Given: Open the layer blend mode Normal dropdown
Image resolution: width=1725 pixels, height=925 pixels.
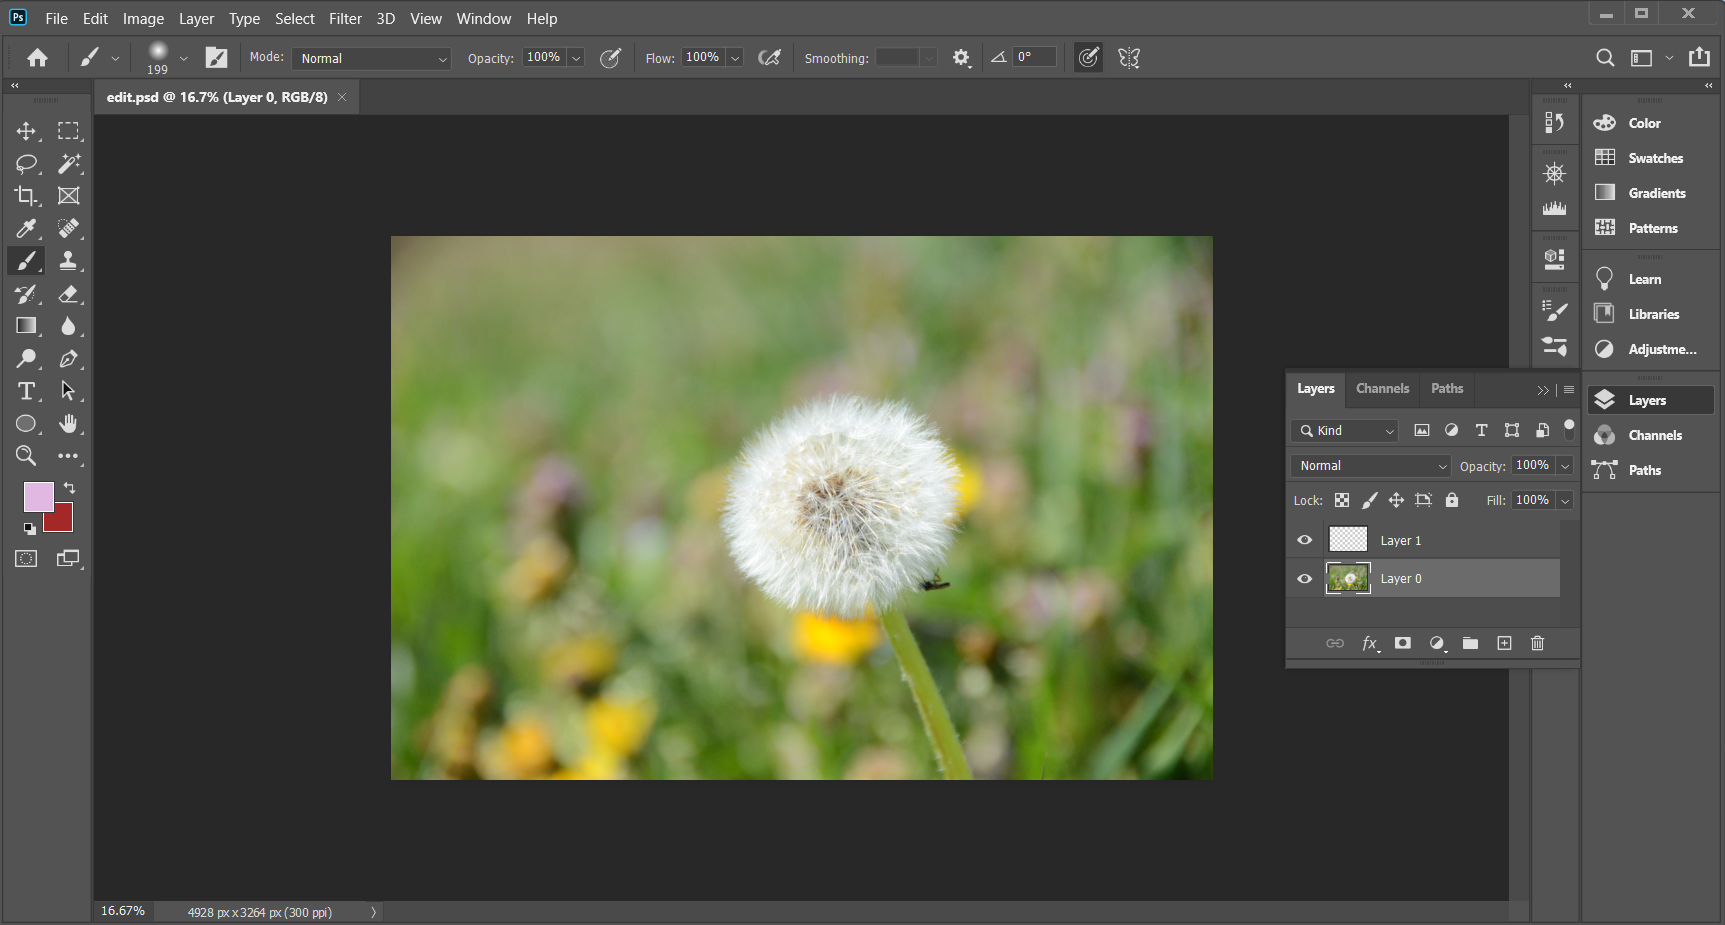Looking at the screenshot, I should pos(1370,466).
